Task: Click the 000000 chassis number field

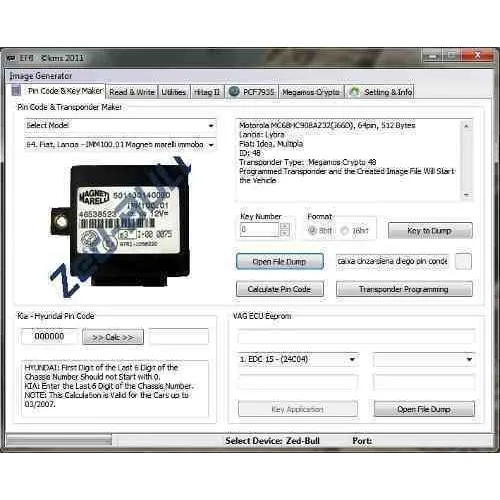Action: coord(49,337)
